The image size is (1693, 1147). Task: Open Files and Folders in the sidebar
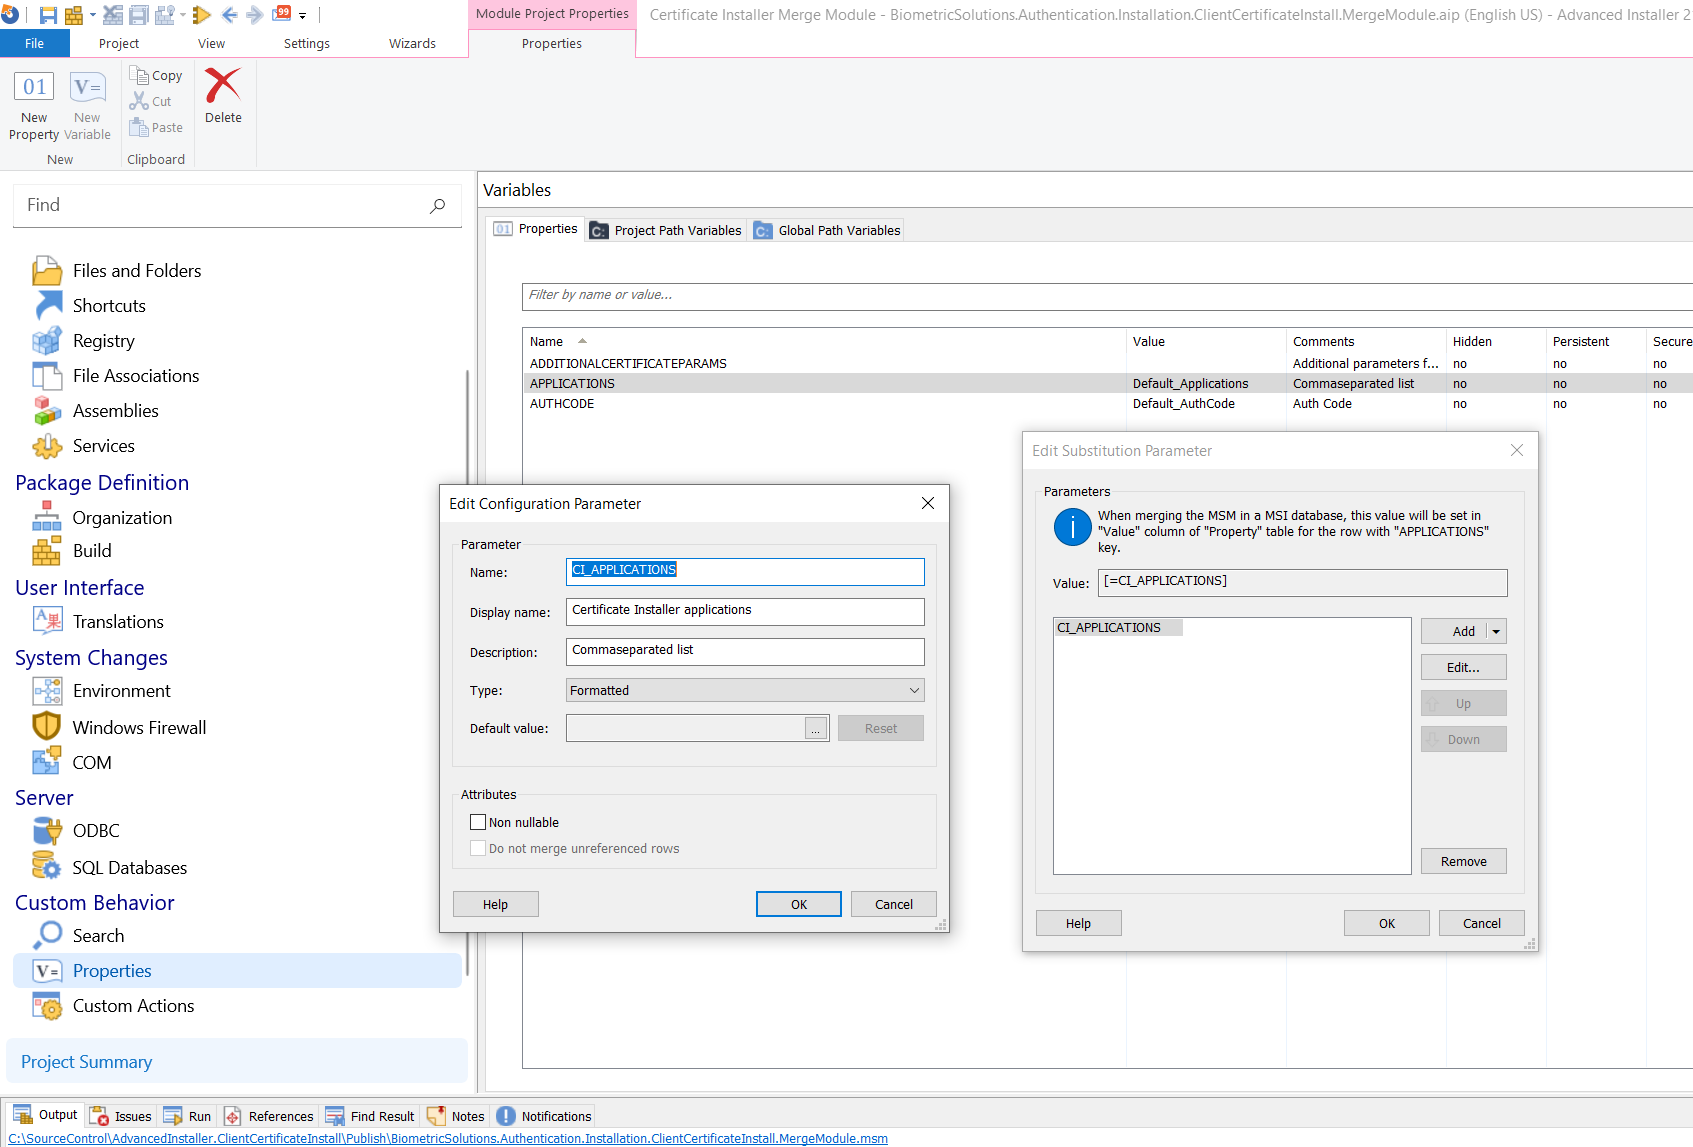pos(136,270)
